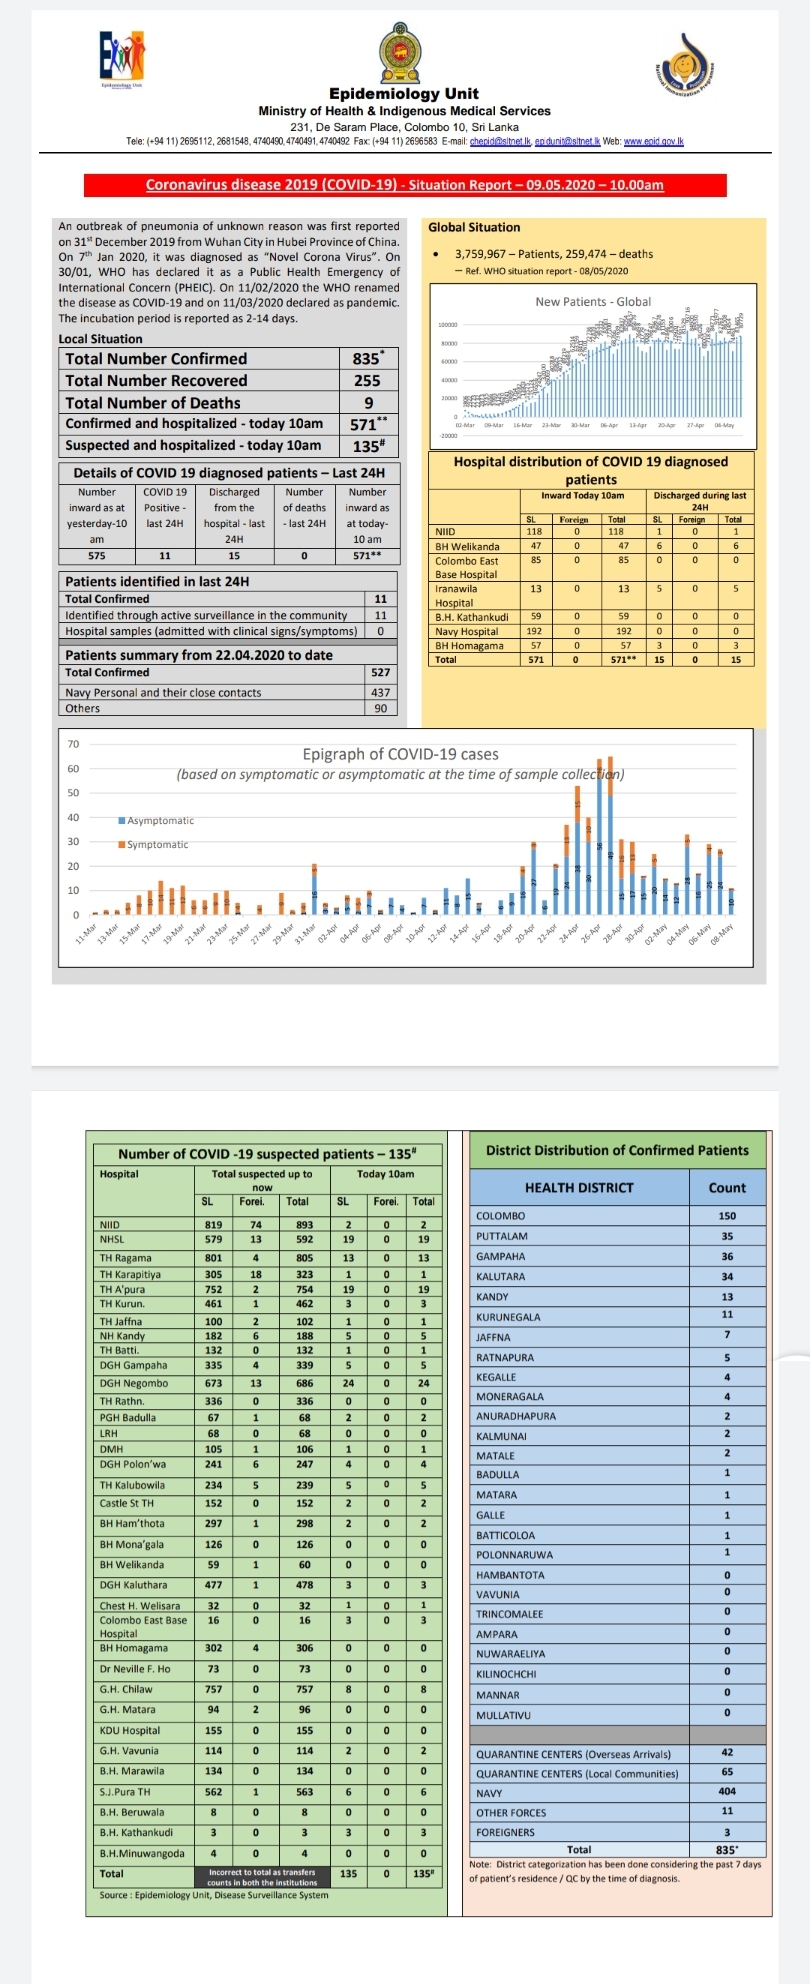Click the Epidemiology Unit logo with colorful figures

(x=123, y=60)
